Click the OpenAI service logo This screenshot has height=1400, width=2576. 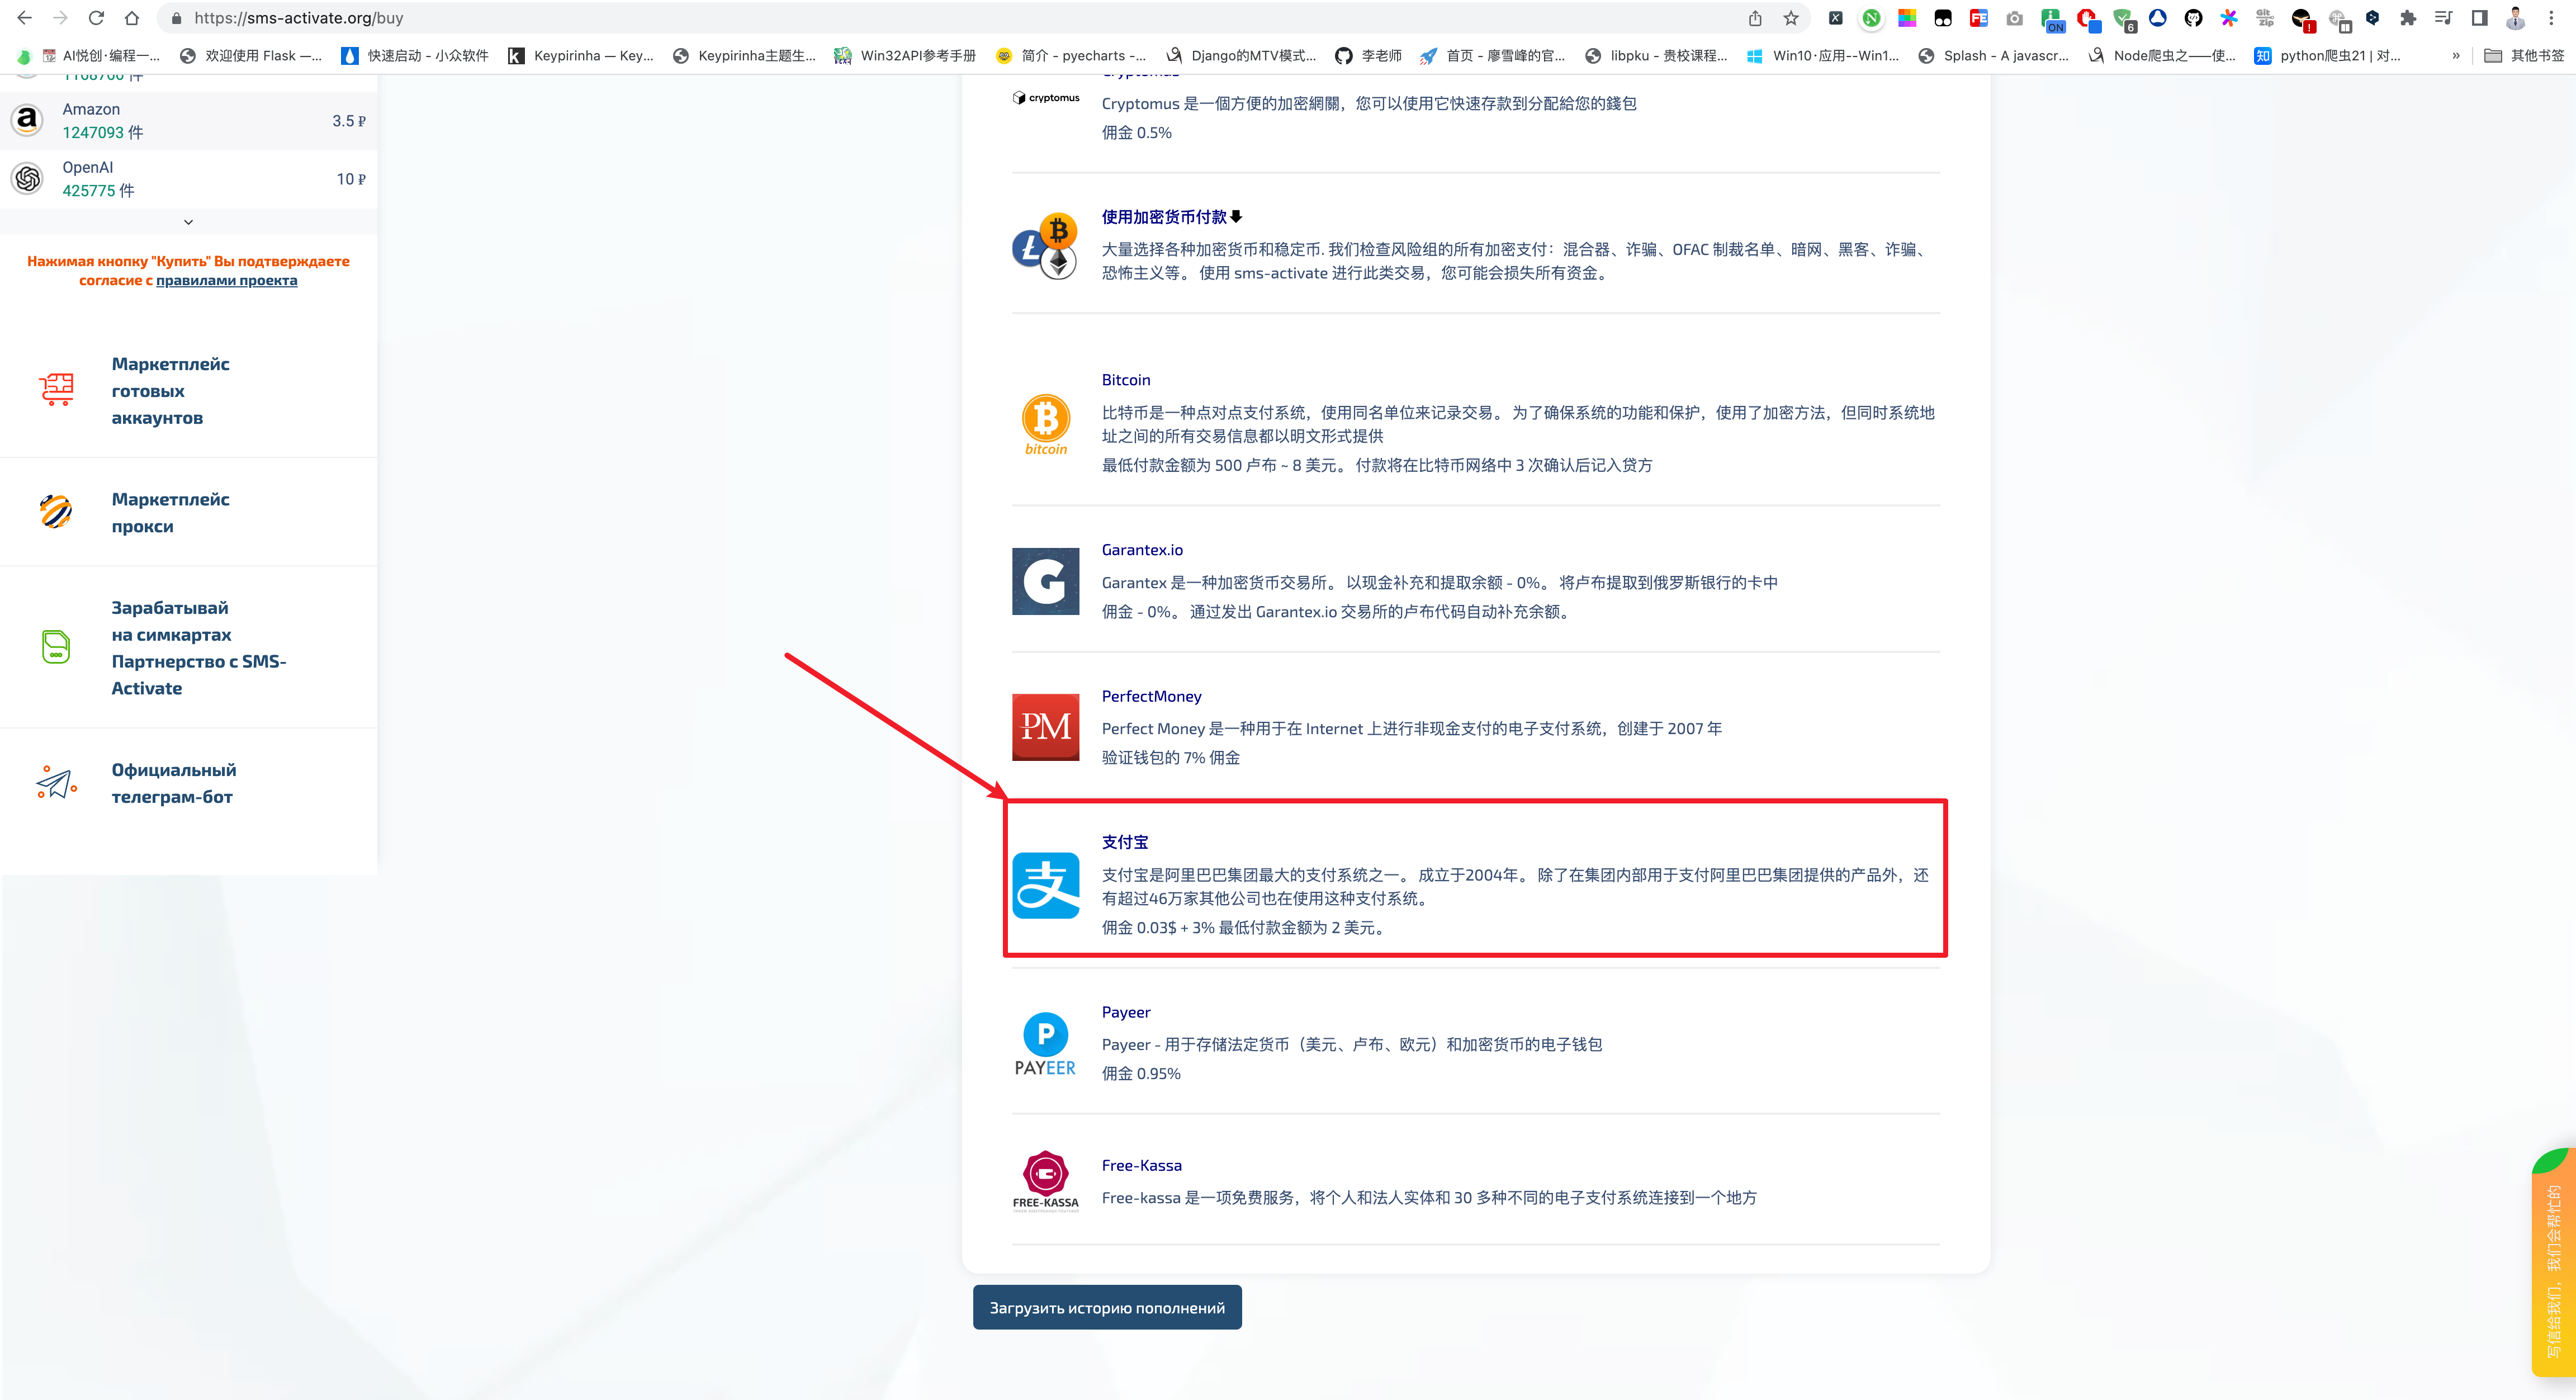(x=27, y=179)
